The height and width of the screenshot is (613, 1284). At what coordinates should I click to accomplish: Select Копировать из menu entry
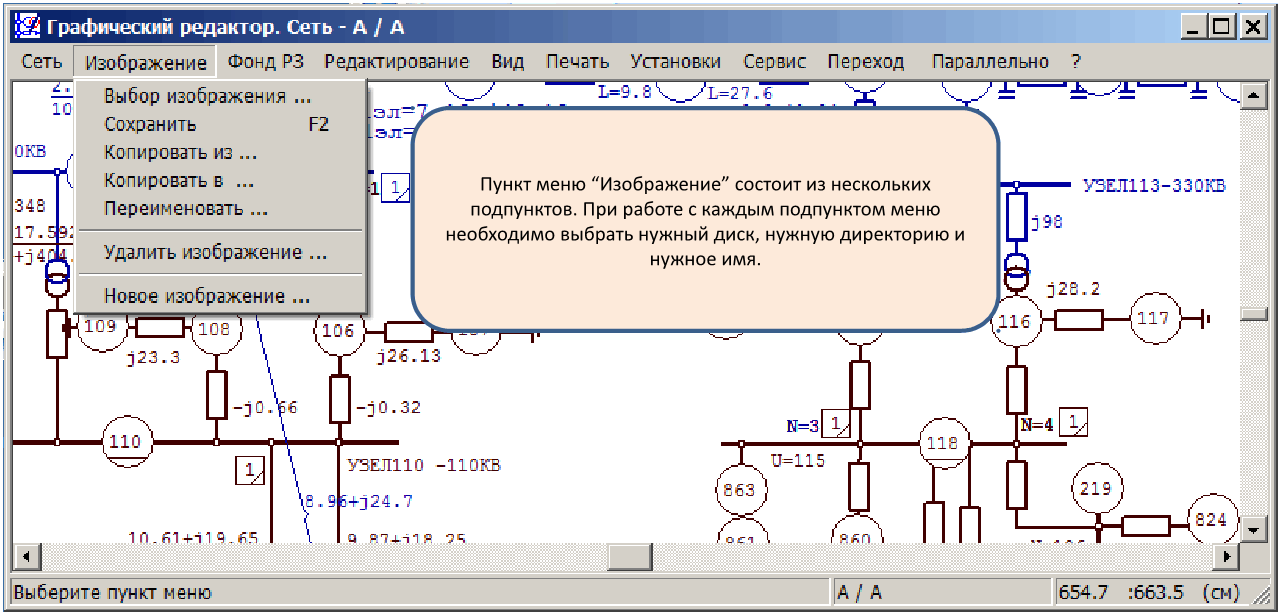[180, 153]
